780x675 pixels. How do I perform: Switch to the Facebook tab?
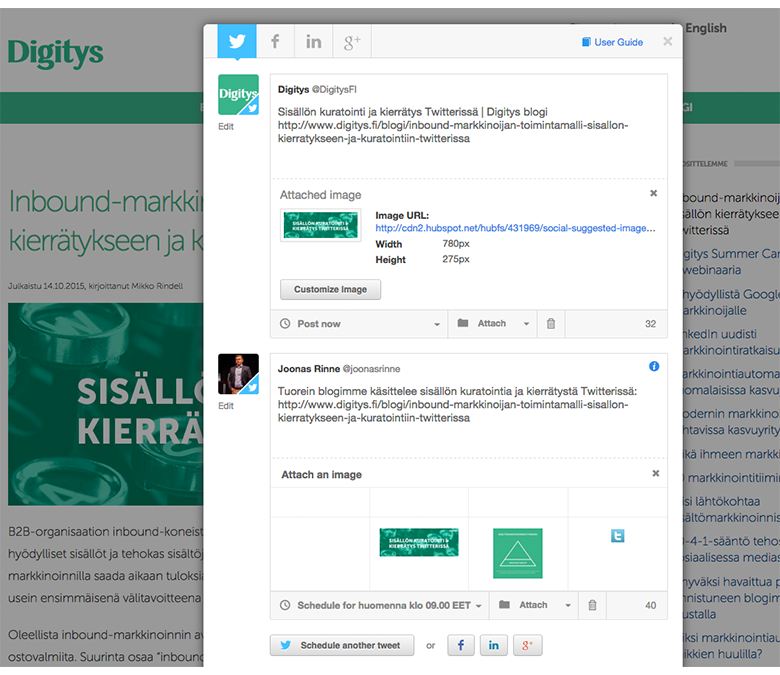tap(275, 41)
